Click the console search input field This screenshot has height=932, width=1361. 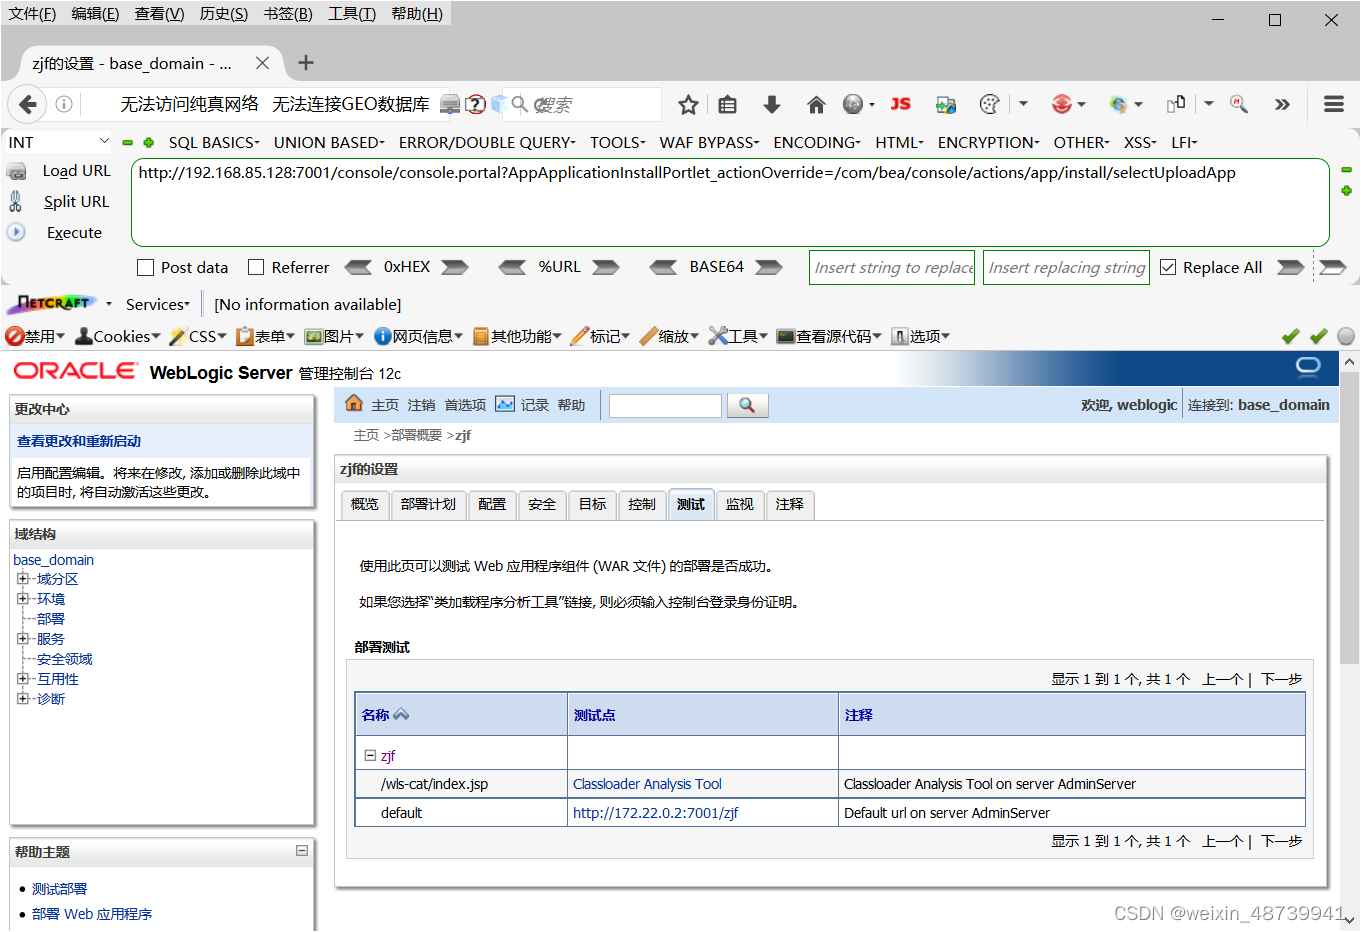664,405
